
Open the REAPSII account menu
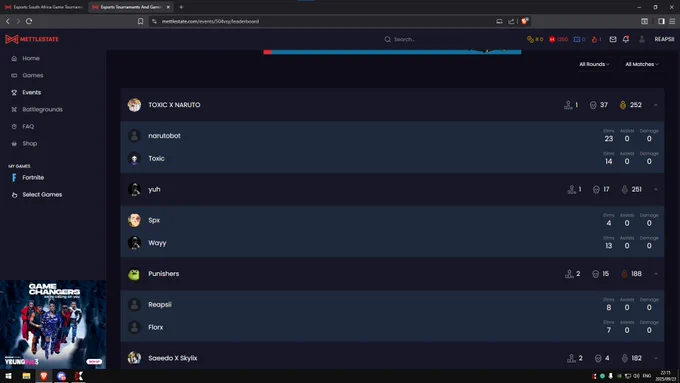pos(664,39)
